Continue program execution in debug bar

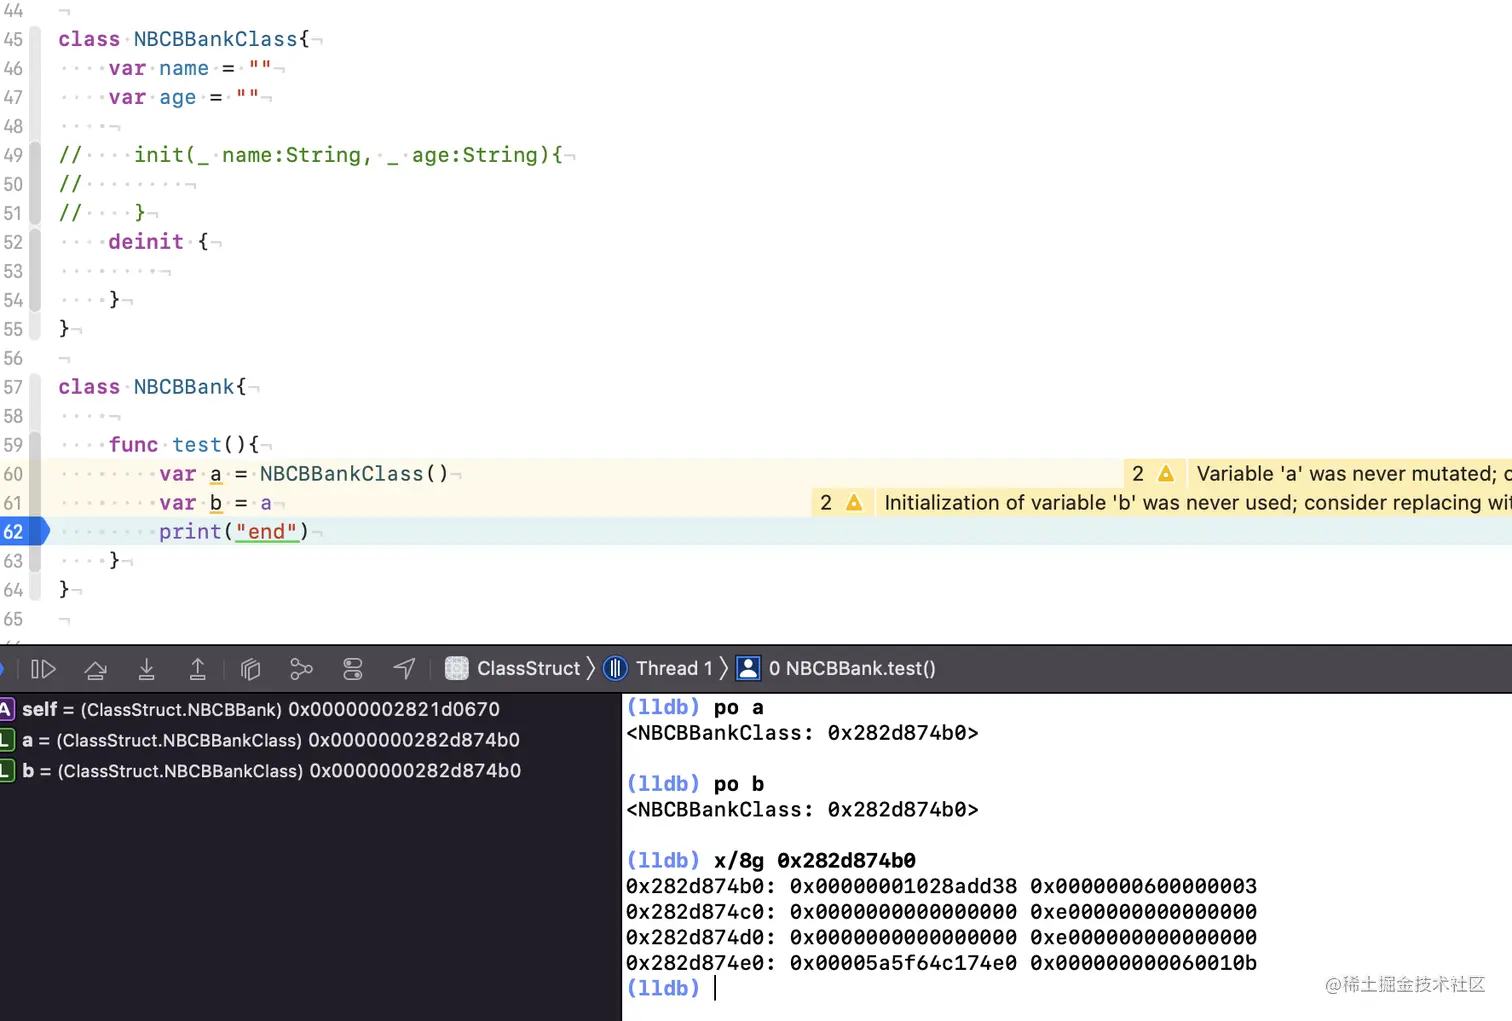(x=43, y=669)
